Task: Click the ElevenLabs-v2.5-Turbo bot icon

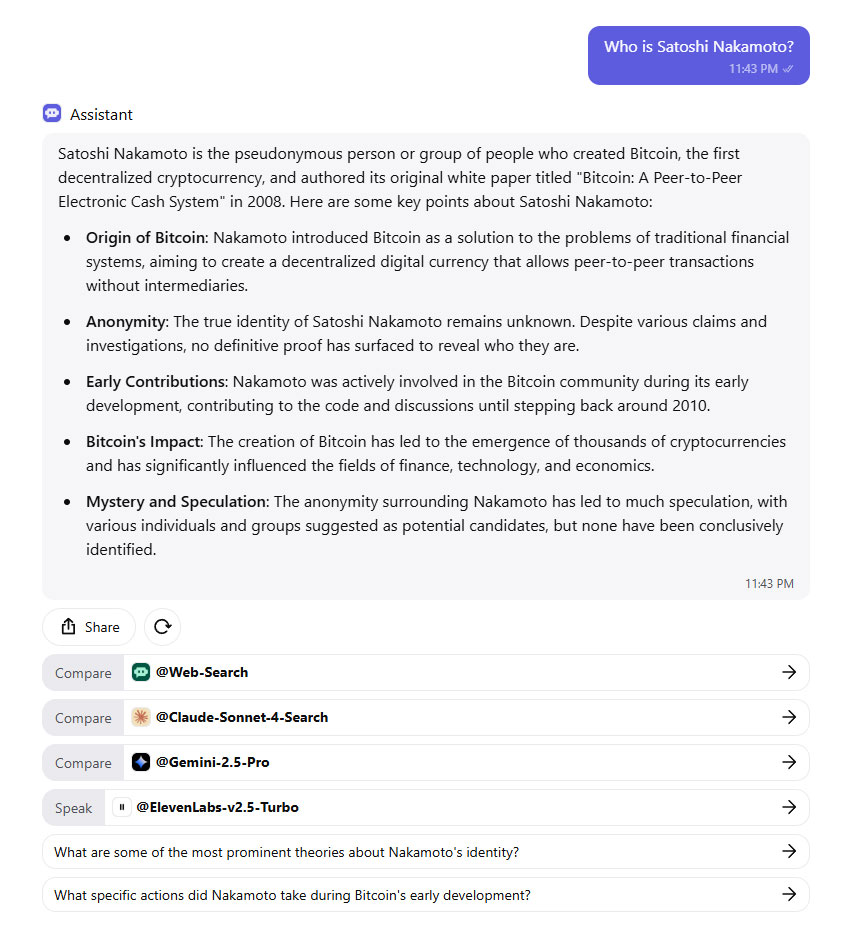Action: coord(122,807)
